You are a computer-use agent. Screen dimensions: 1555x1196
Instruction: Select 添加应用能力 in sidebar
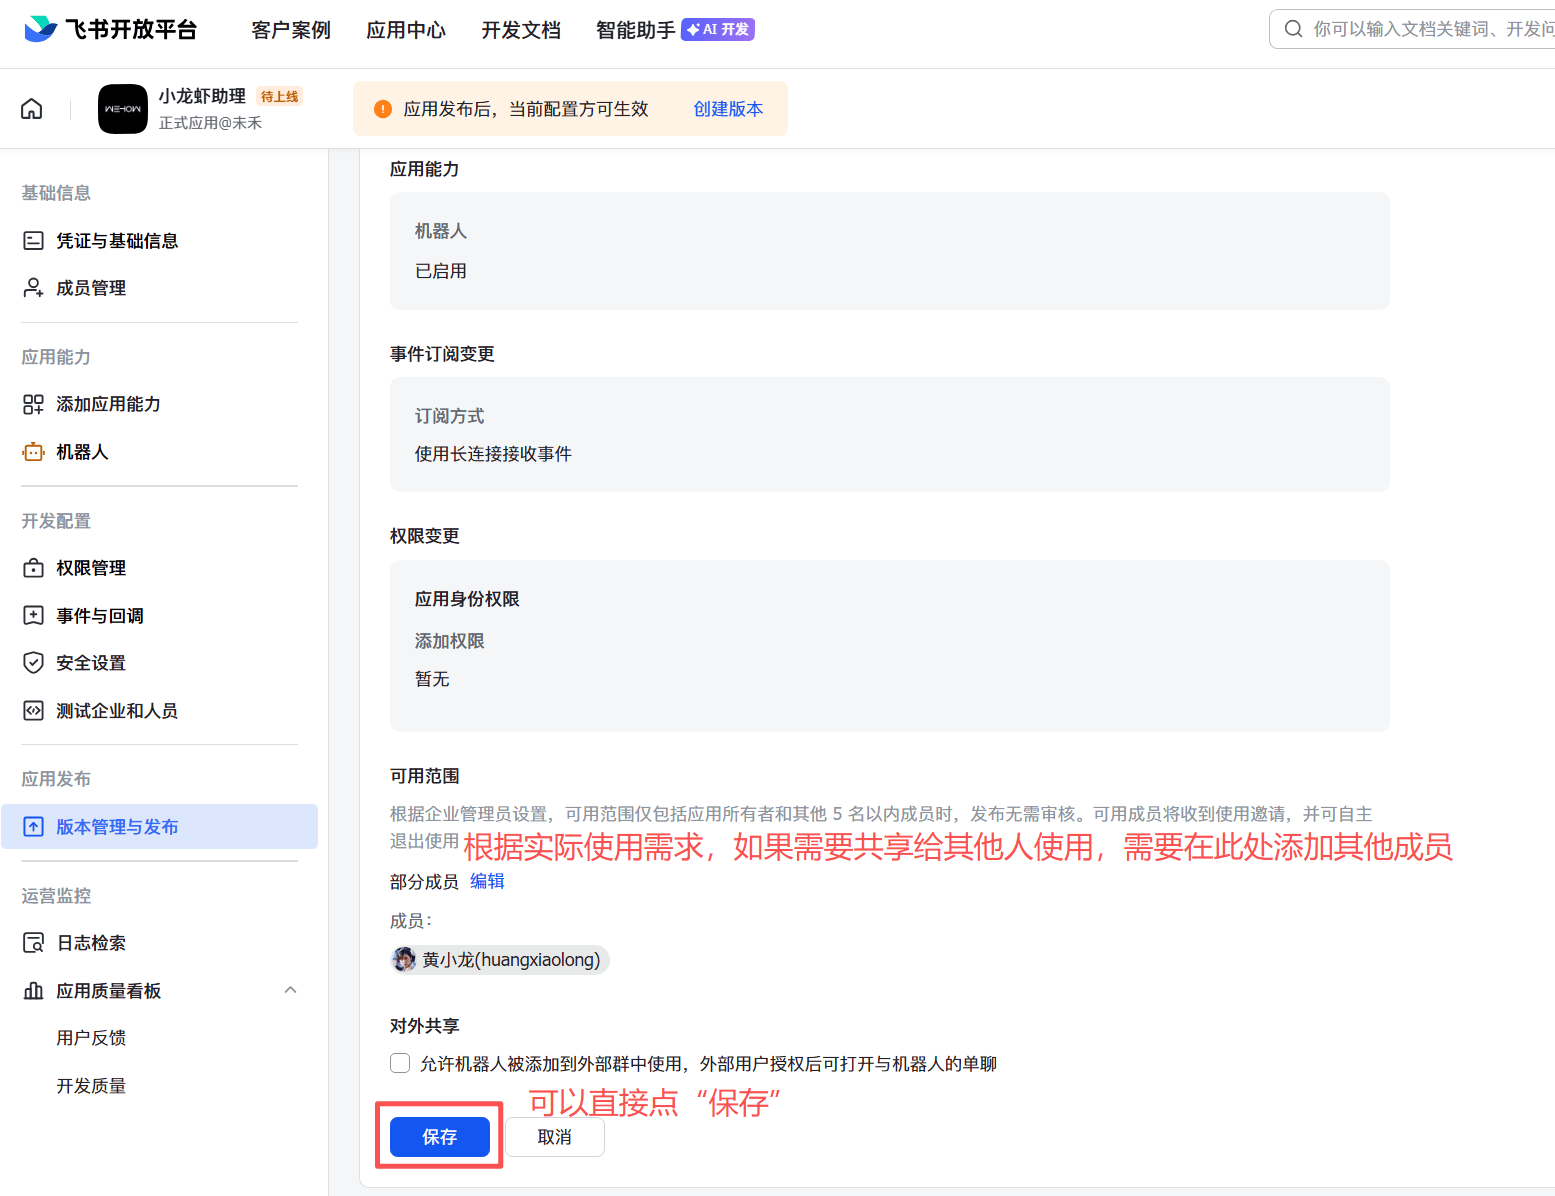click(x=108, y=404)
